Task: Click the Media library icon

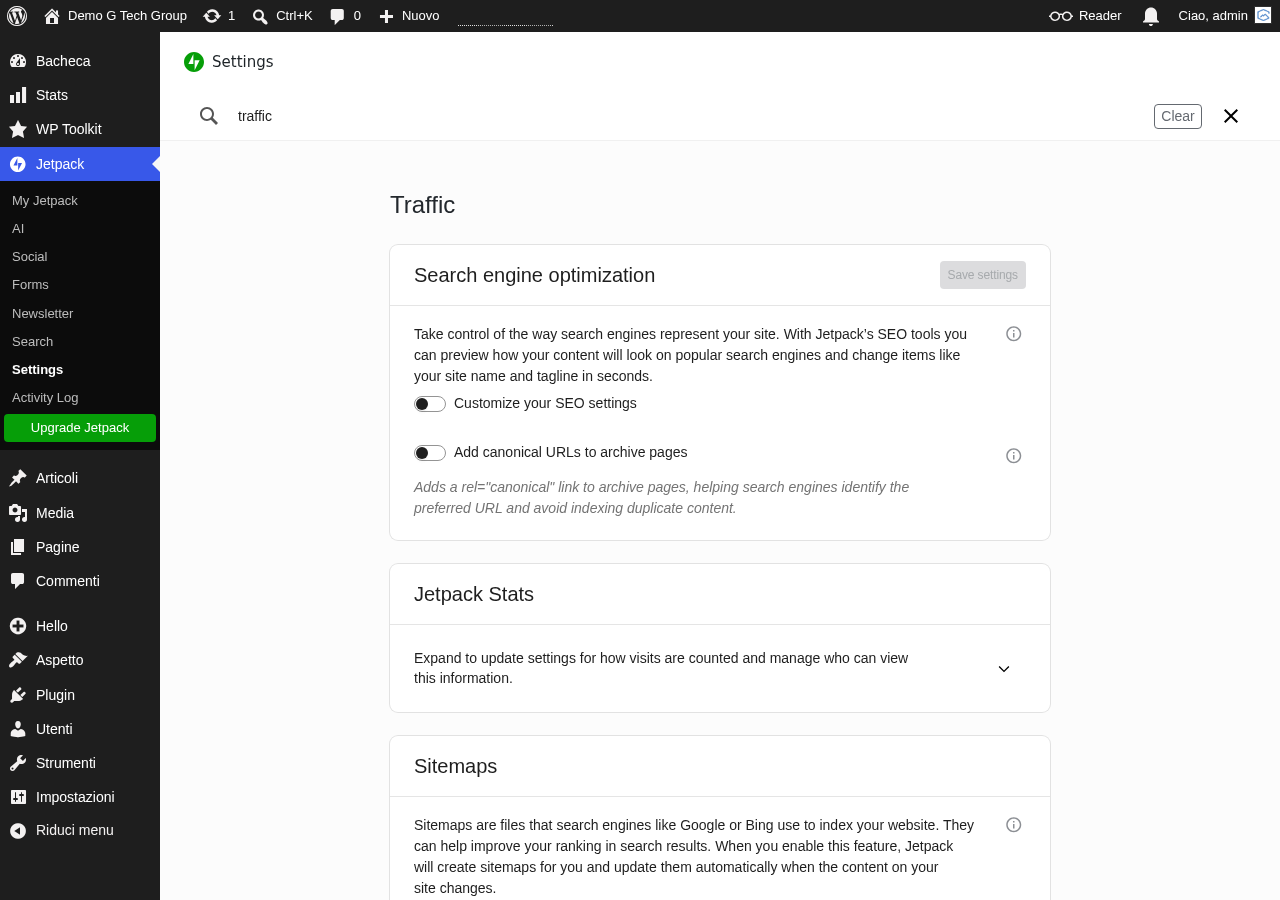Action: pyautogui.click(x=18, y=513)
